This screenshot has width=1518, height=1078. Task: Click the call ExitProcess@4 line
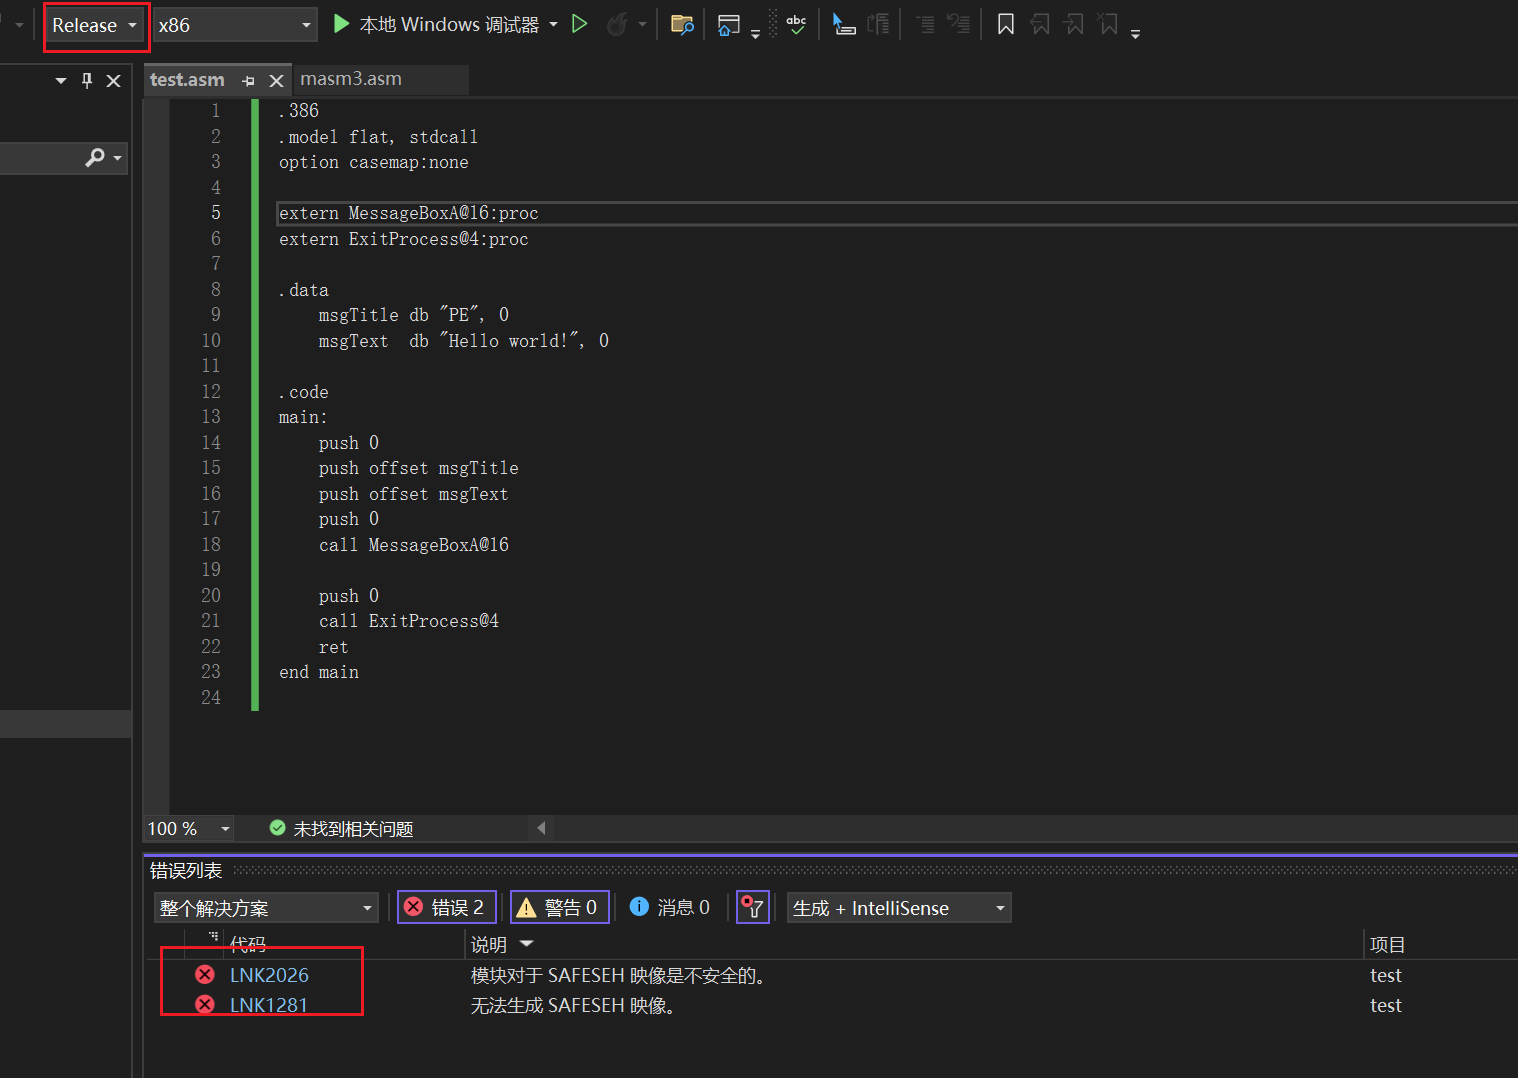point(409,621)
